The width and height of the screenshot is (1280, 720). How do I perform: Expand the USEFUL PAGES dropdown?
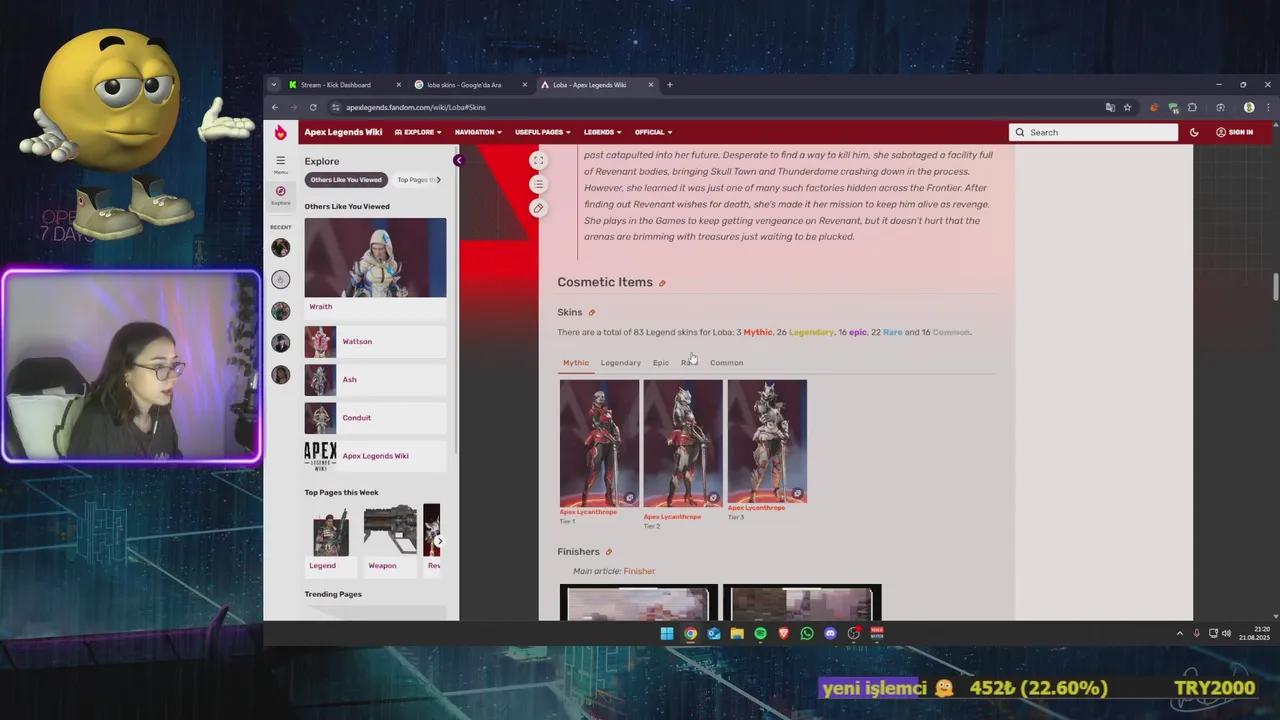pyautogui.click(x=543, y=132)
